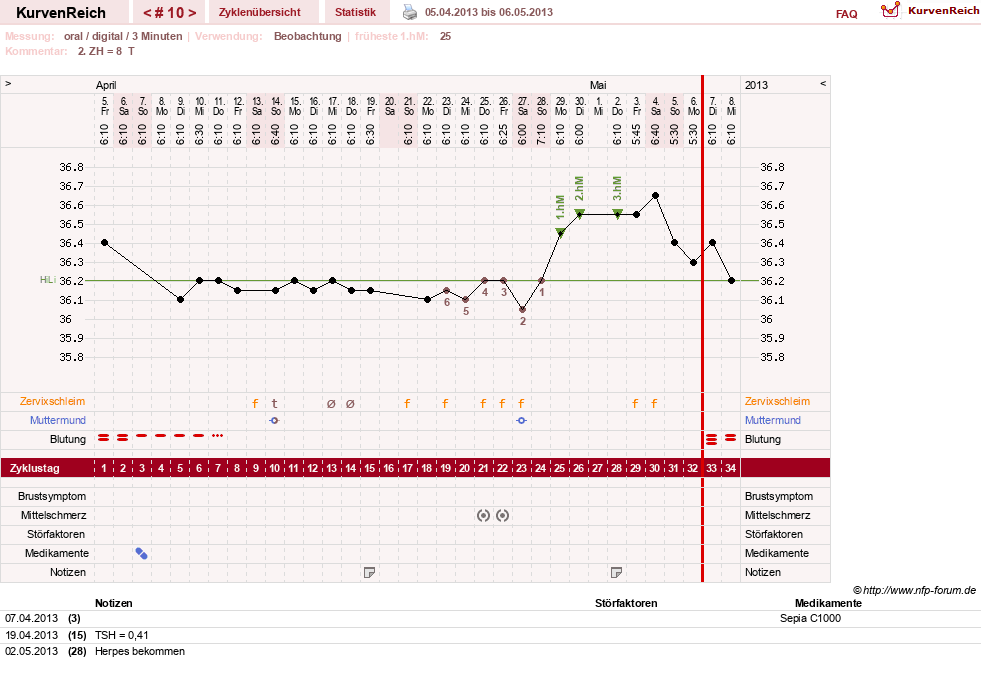Click the Muttermund circle on day 10
This screenshot has height=682, width=981.
273,420
